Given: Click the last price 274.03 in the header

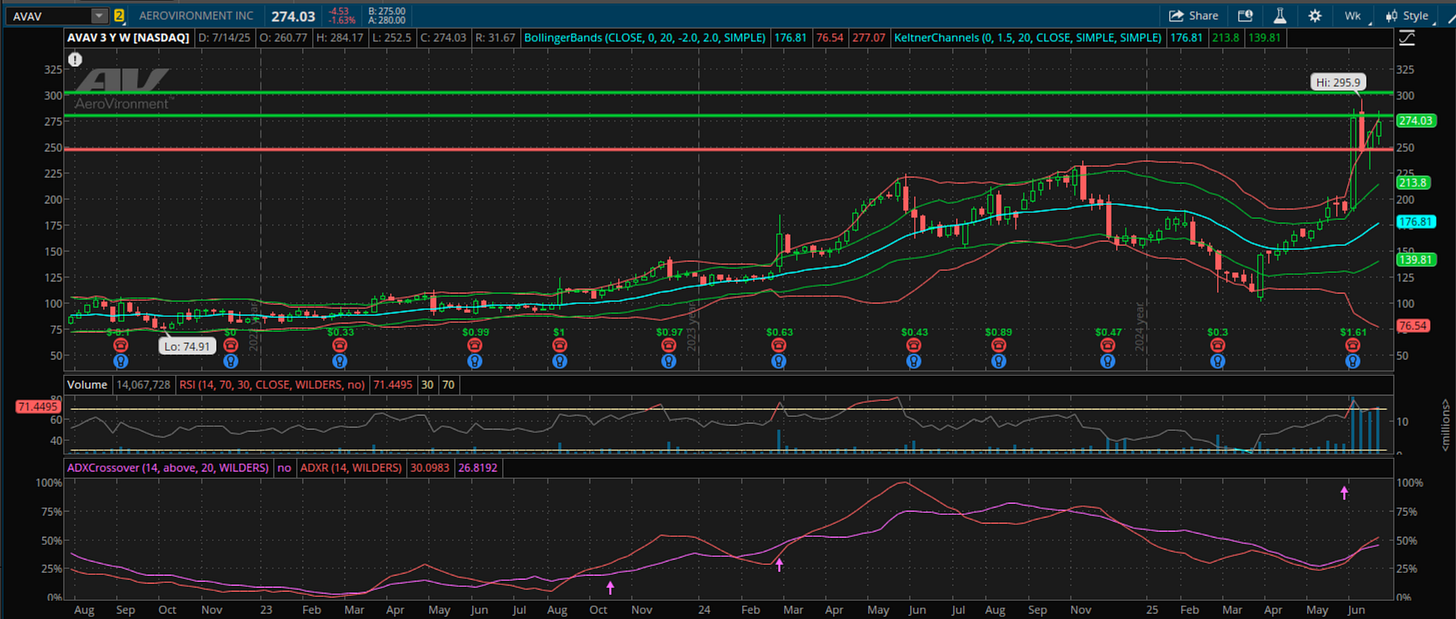Looking at the screenshot, I should [x=293, y=15].
